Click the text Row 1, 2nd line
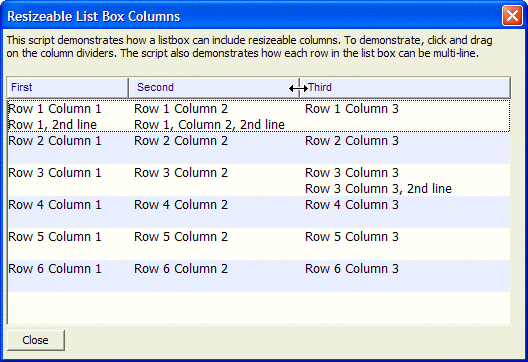Screen dimensions: 528x362 [x=53, y=125]
